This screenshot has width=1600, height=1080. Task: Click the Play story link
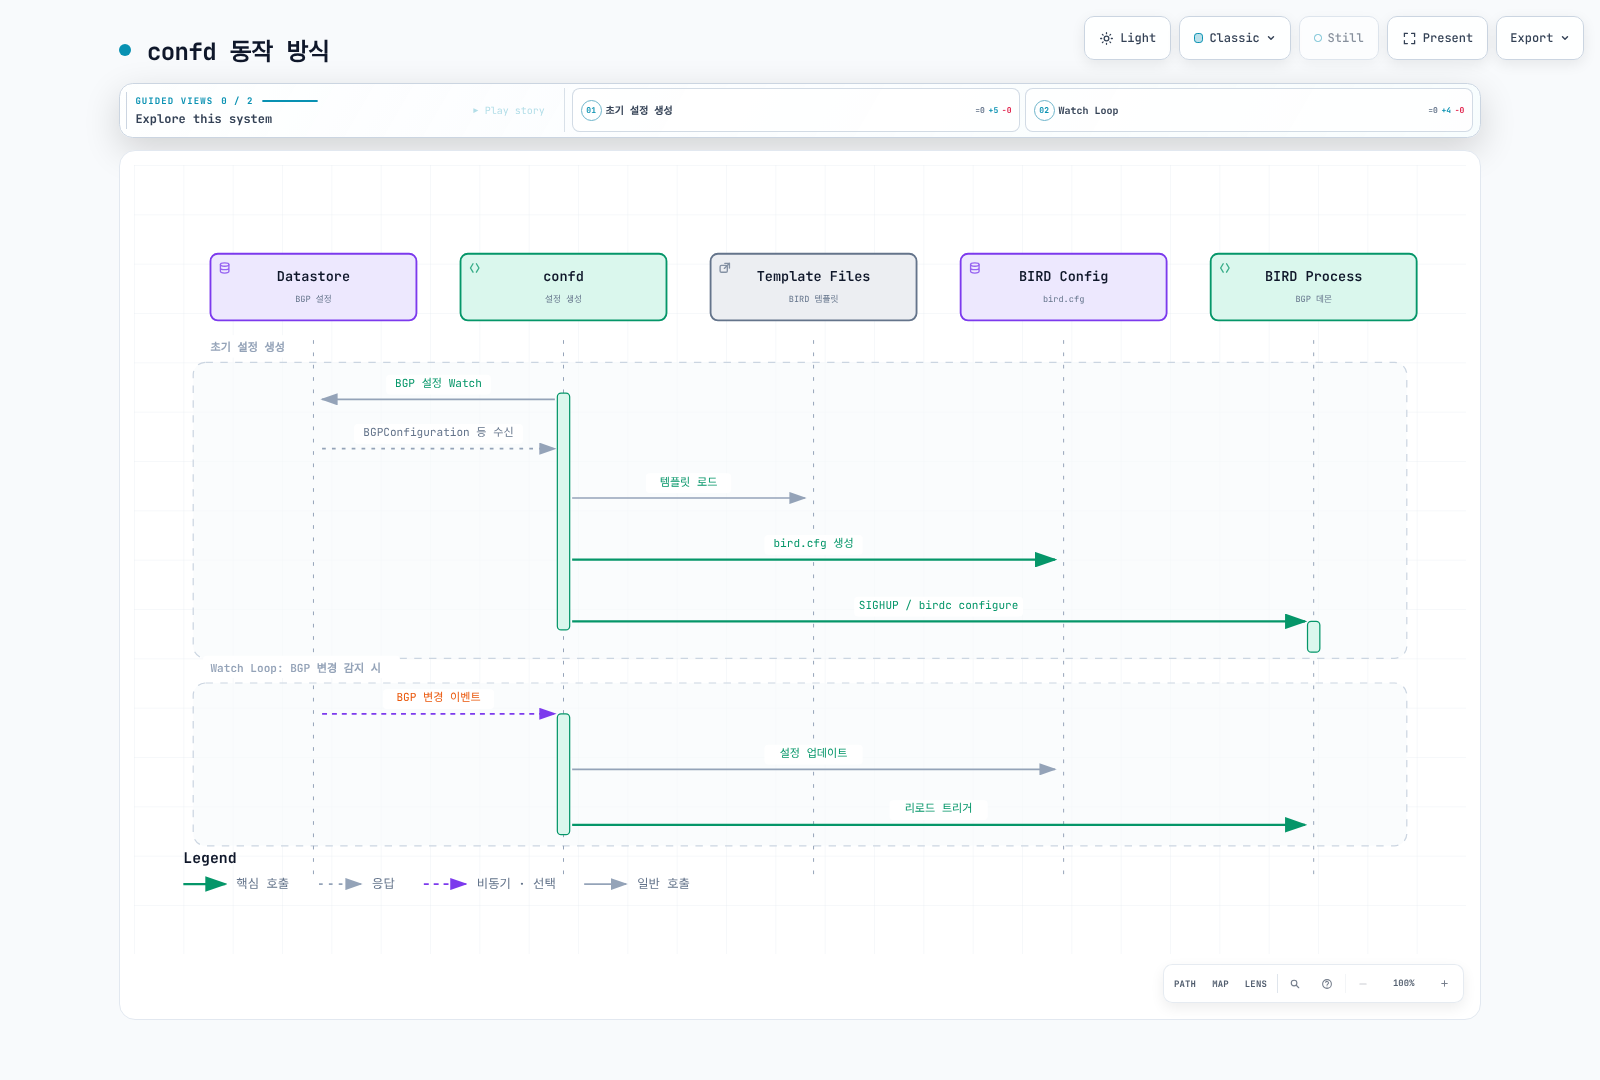(508, 111)
